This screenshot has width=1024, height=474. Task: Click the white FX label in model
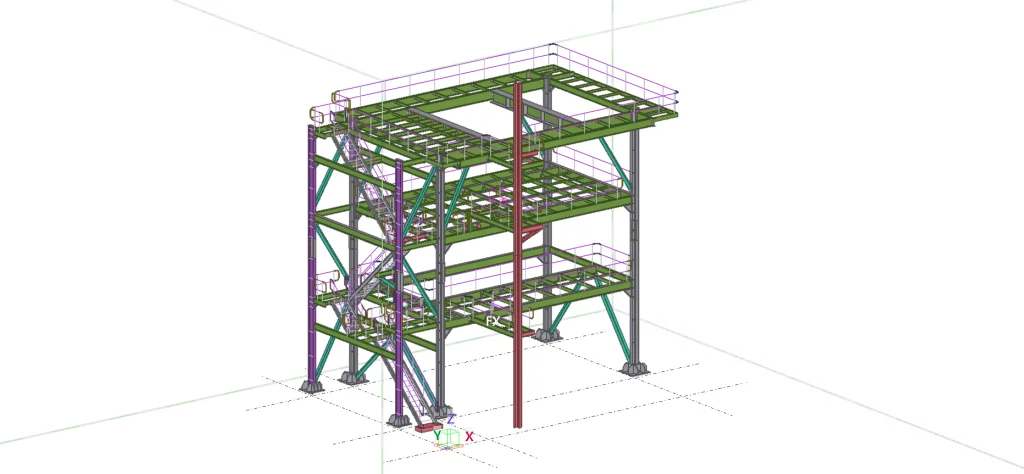[494, 321]
